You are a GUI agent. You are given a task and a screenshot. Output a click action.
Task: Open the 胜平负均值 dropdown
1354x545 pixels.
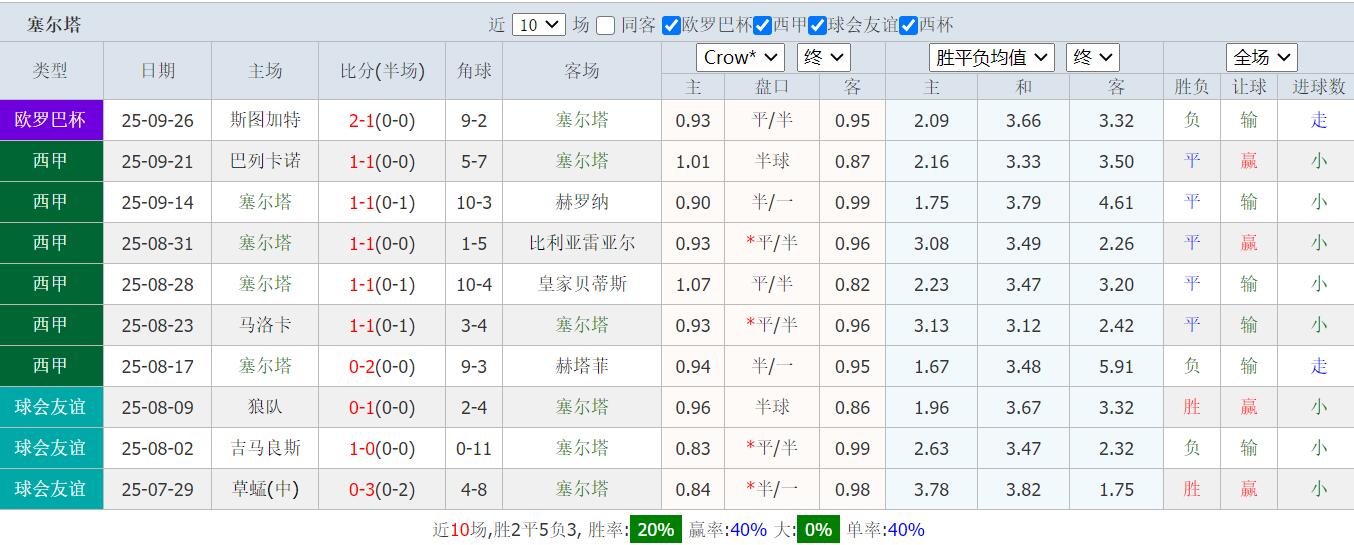coord(991,57)
